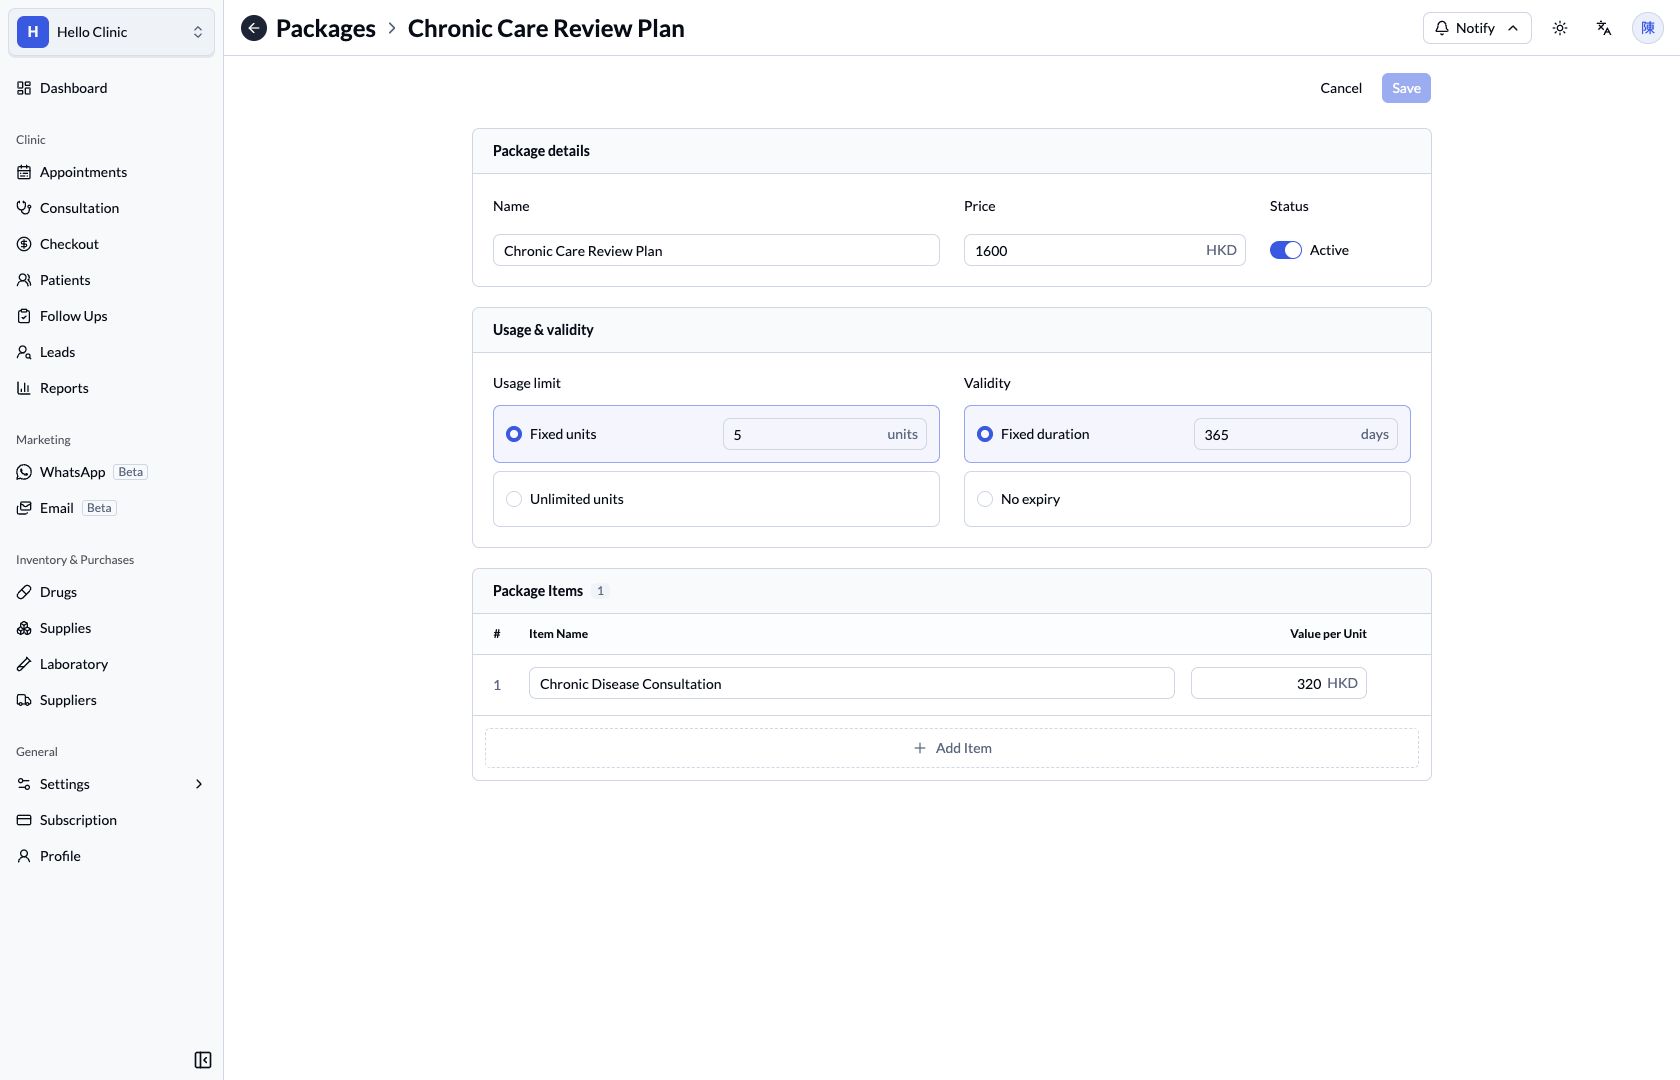Open Profile in the sidebar
Viewport: 1680px width, 1080px height.
111,856
